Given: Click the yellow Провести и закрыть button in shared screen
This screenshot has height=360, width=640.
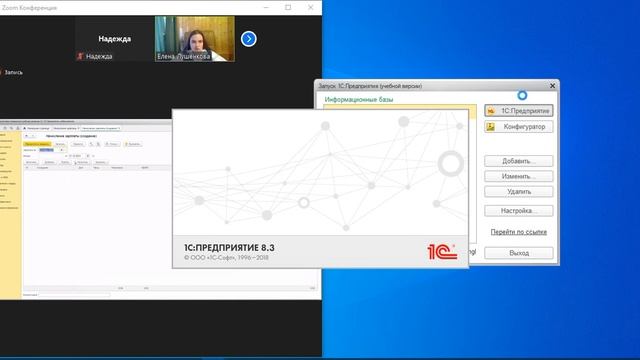Looking at the screenshot, I should [x=37, y=144].
